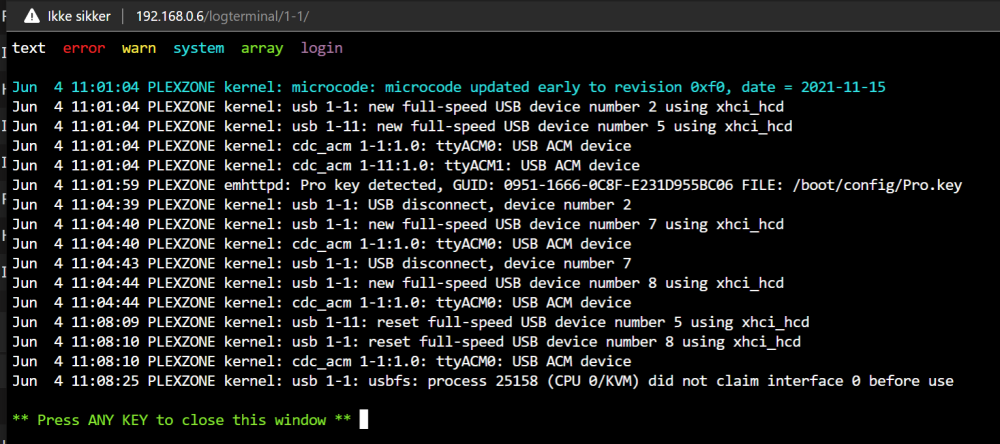
Task: Click the USB disconnect device number 7 line
Action: point(322,264)
